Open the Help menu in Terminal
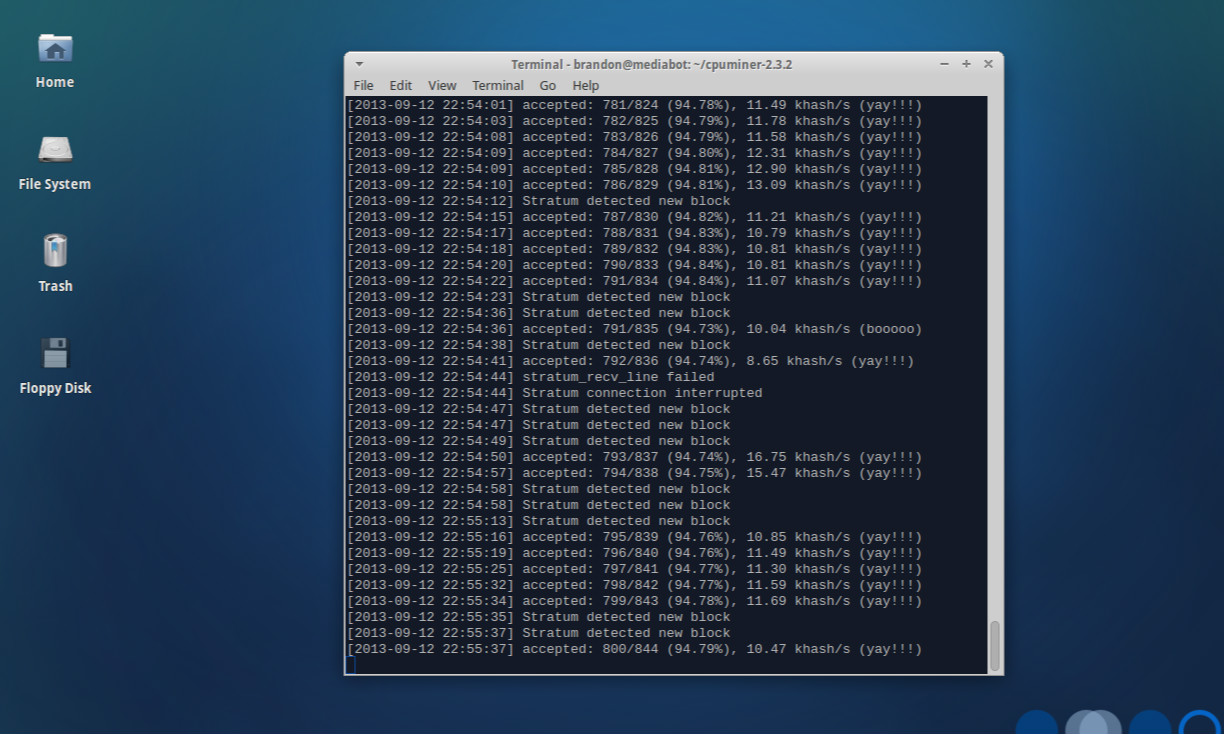Viewport: 1224px width, 734px height. (x=586, y=86)
